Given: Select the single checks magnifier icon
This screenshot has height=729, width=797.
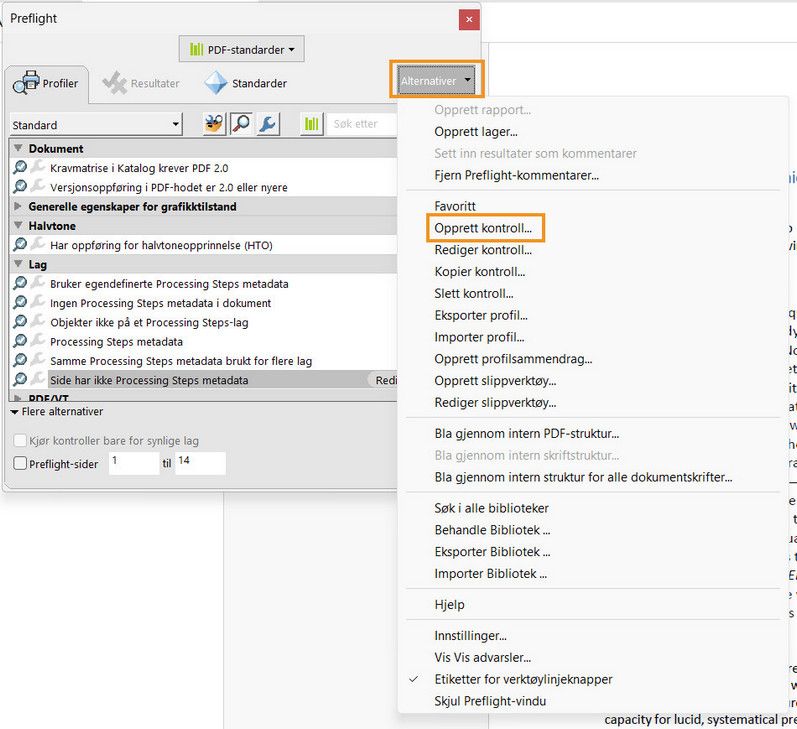Looking at the screenshot, I should click(x=241, y=124).
